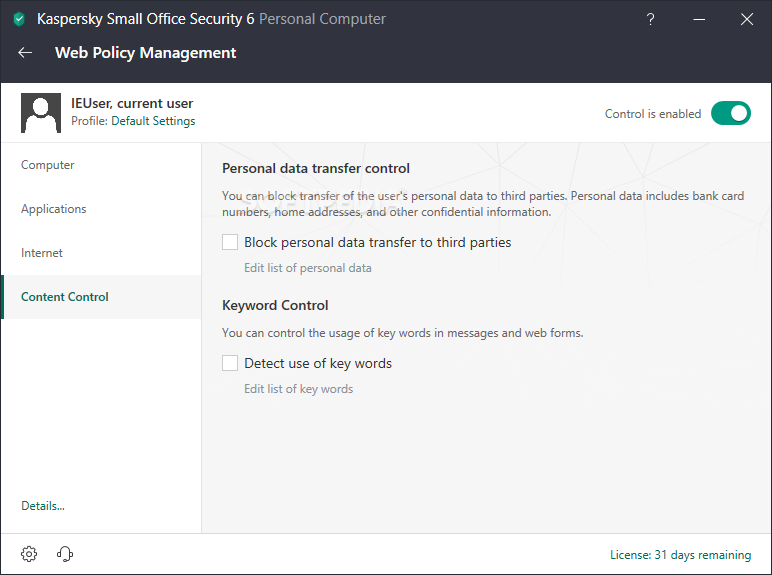Click the Kaspersky shield logo icon
Screen dimensions: 772x575
click(19, 19)
